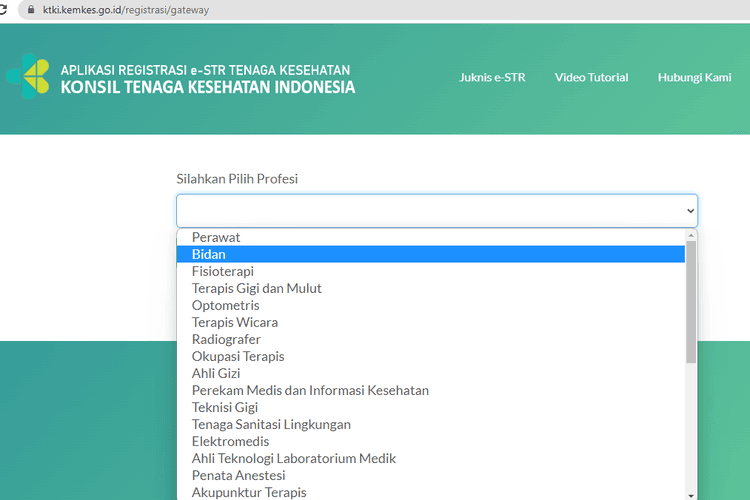Select Tenaga Sanitasi Lingkungan option
This screenshot has height=500, width=750.
pyautogui.click(x=430, y=424)
